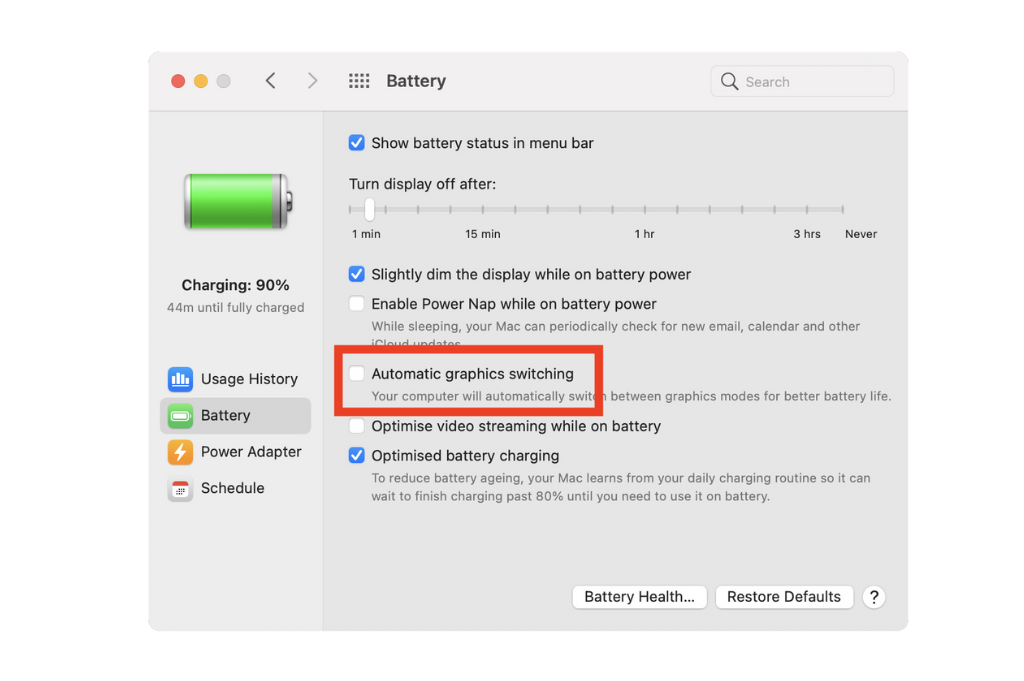Enable Optimise video streaming while on battery

[357, 426]
